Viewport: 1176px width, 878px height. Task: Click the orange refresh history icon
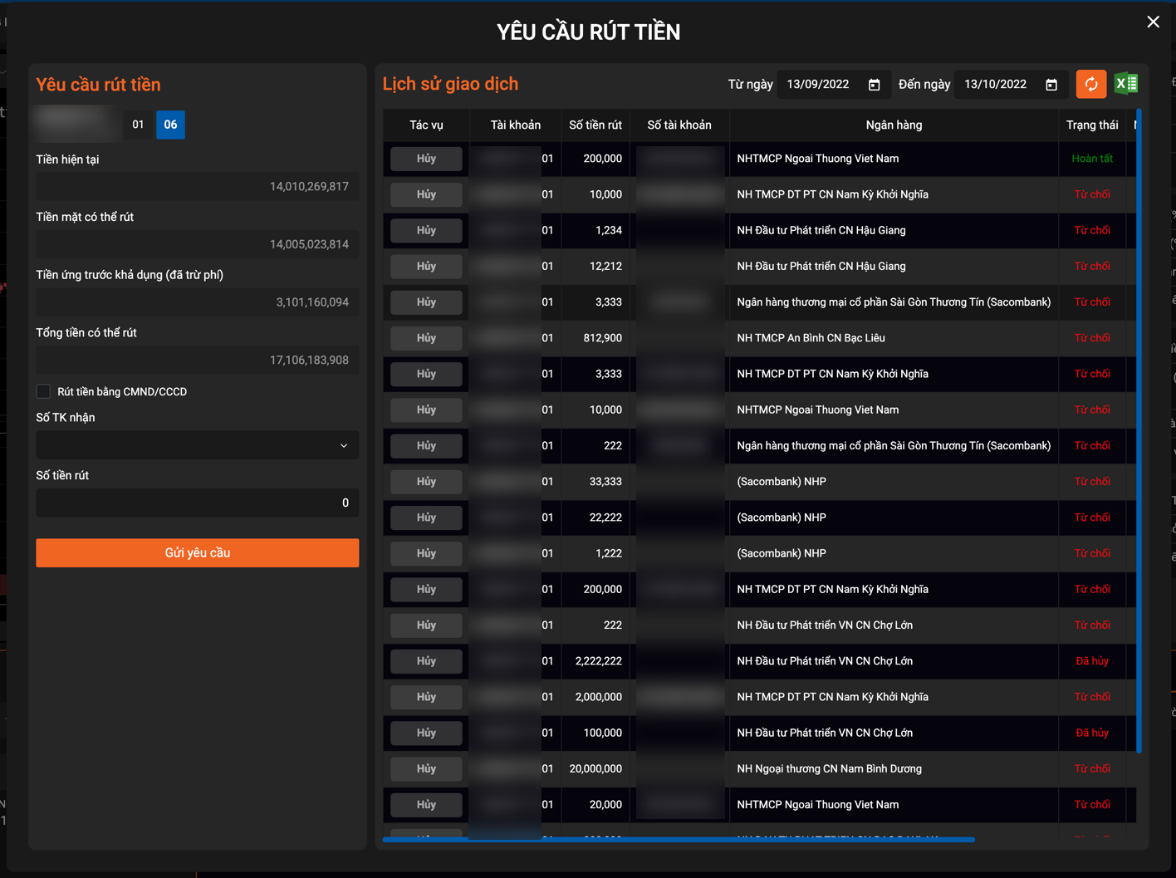tap(1091, 84)
